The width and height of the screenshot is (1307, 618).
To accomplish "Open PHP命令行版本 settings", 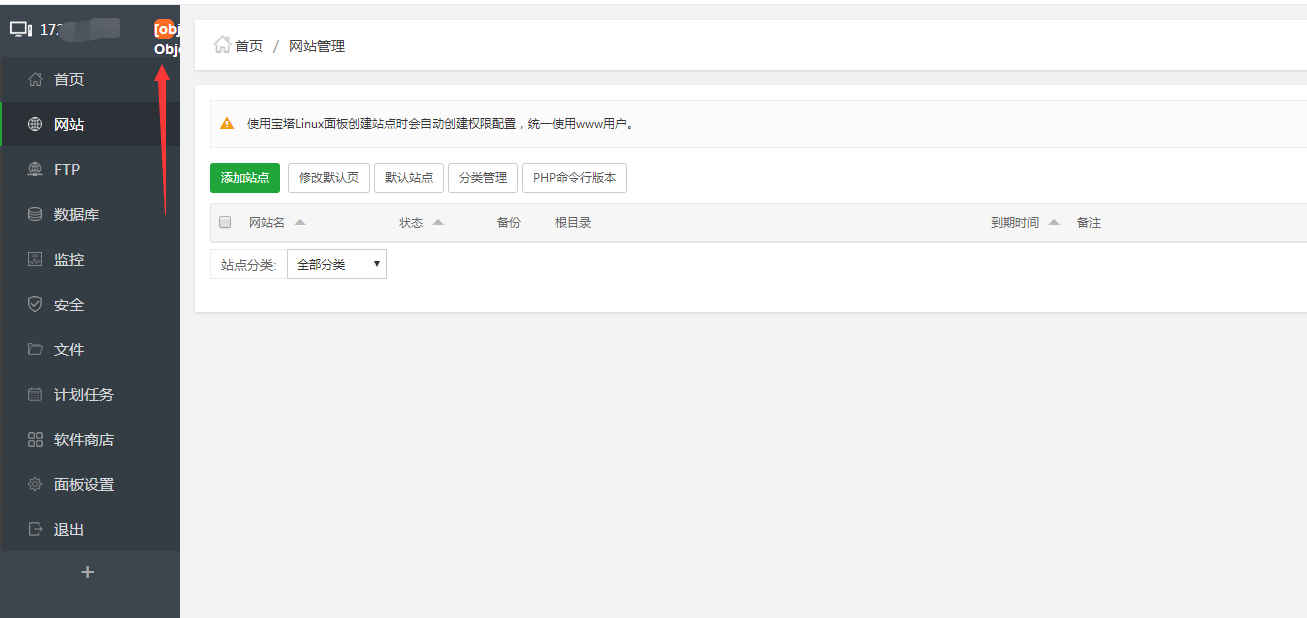I will pyautogui.click(x=574, y=178).
